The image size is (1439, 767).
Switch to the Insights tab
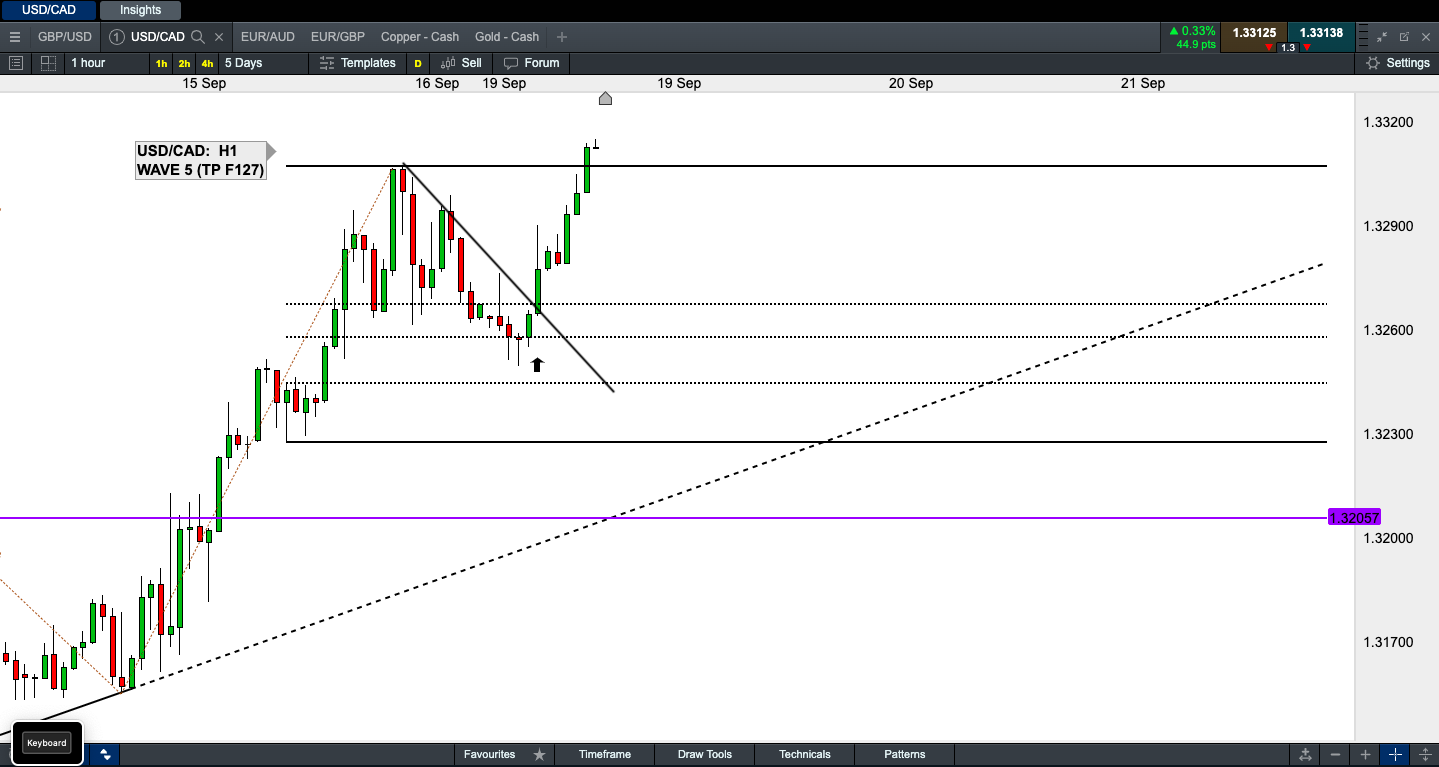pos(140,10)
